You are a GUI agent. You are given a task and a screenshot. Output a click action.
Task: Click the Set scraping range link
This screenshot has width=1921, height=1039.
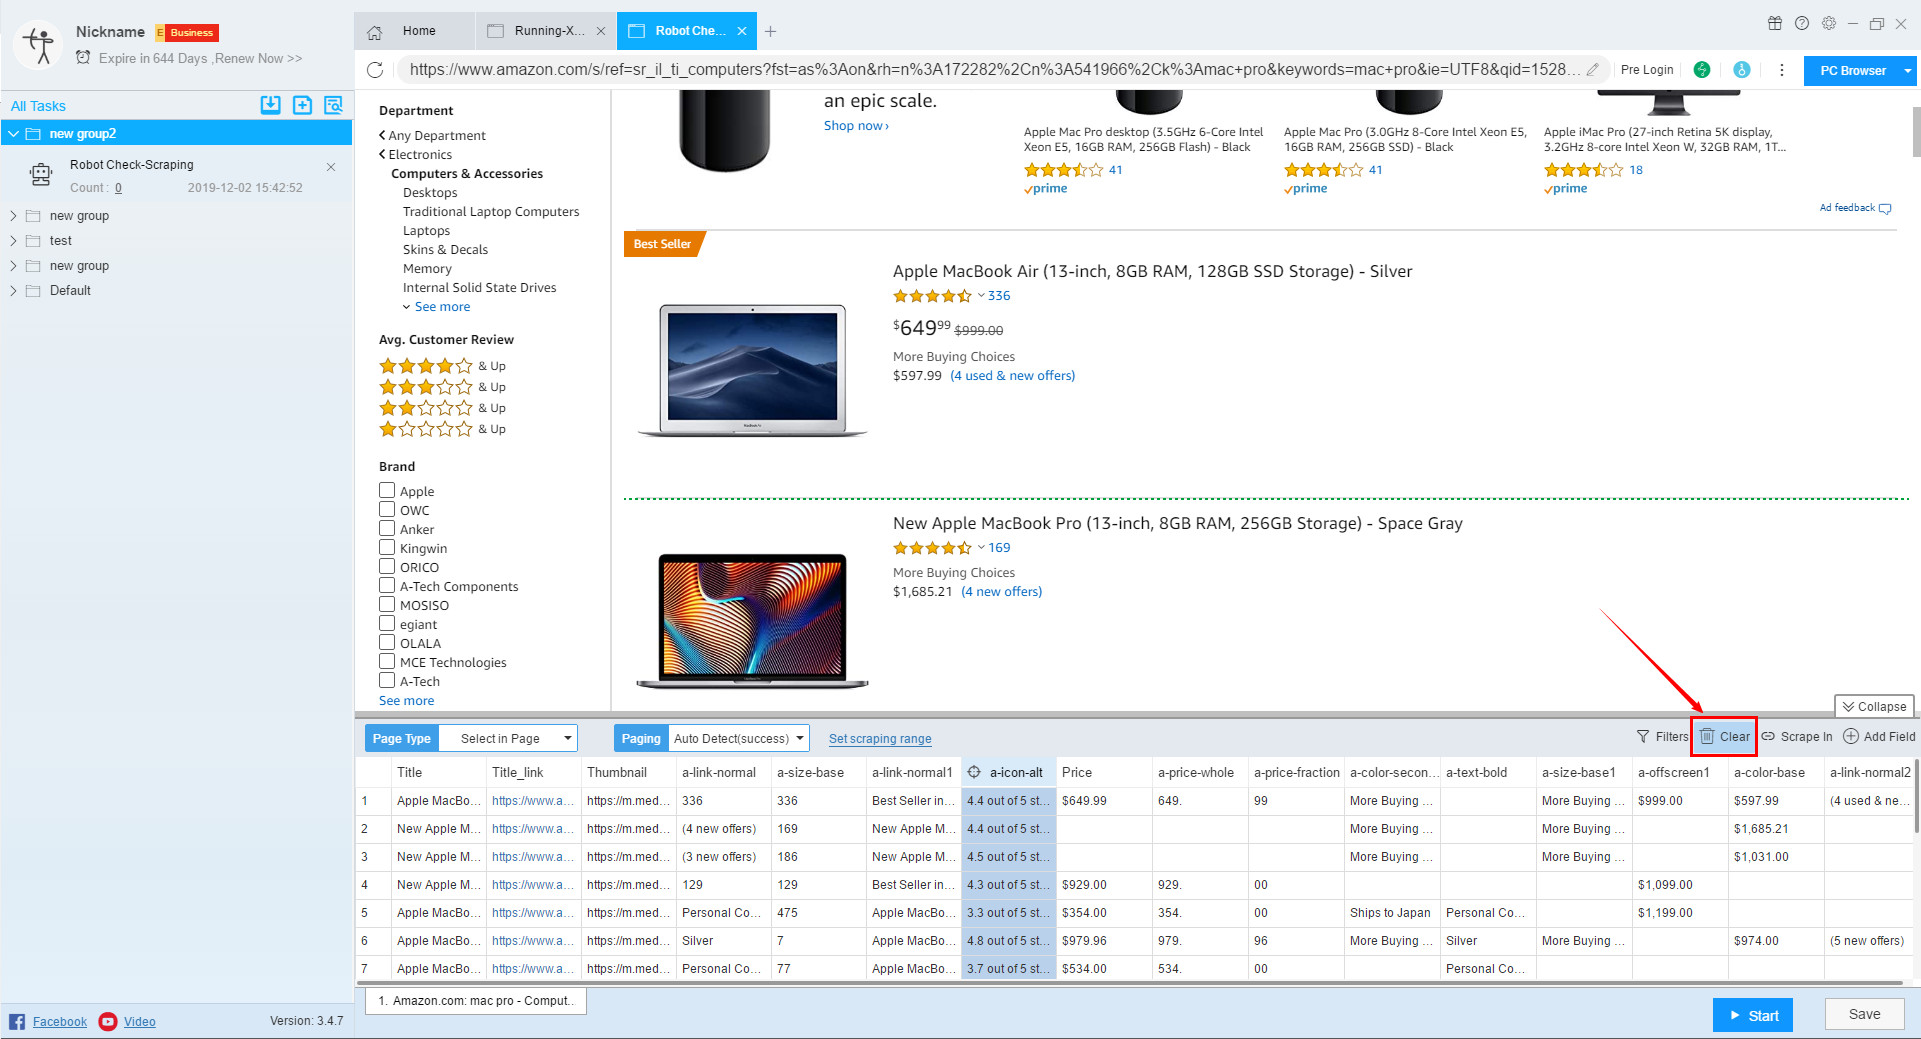880,739
